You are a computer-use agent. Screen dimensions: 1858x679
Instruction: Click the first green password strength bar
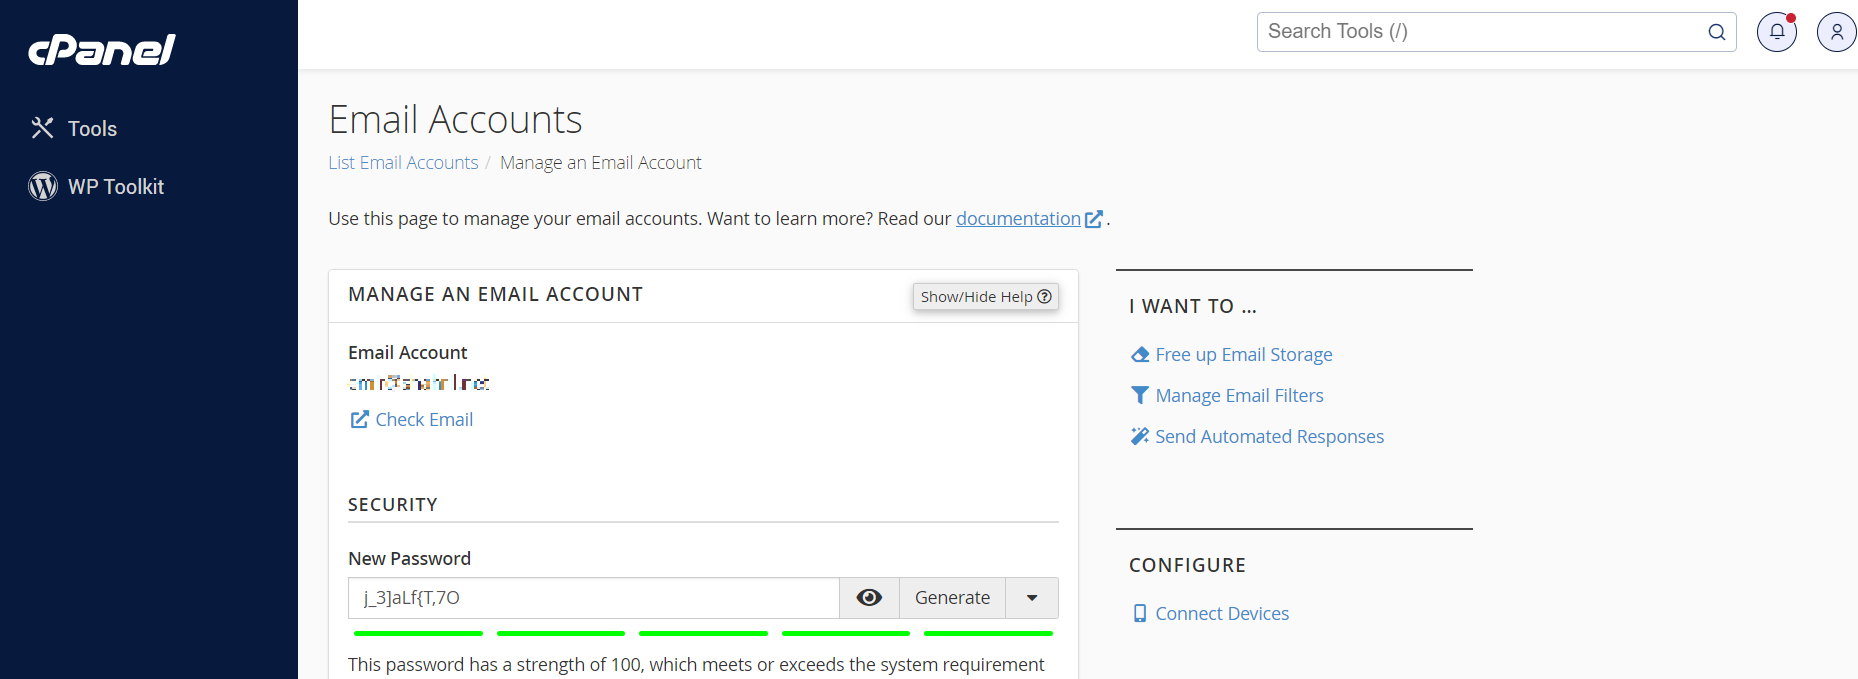pos(418,633)
